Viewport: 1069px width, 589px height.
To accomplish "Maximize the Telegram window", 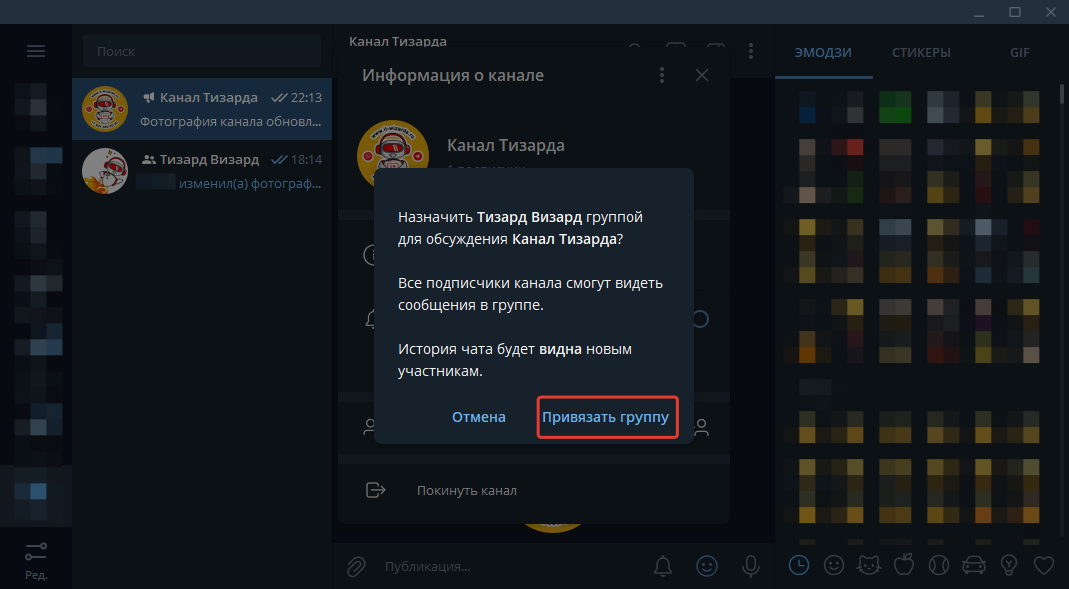I will pyautogui.click(x=1015, y=12).
